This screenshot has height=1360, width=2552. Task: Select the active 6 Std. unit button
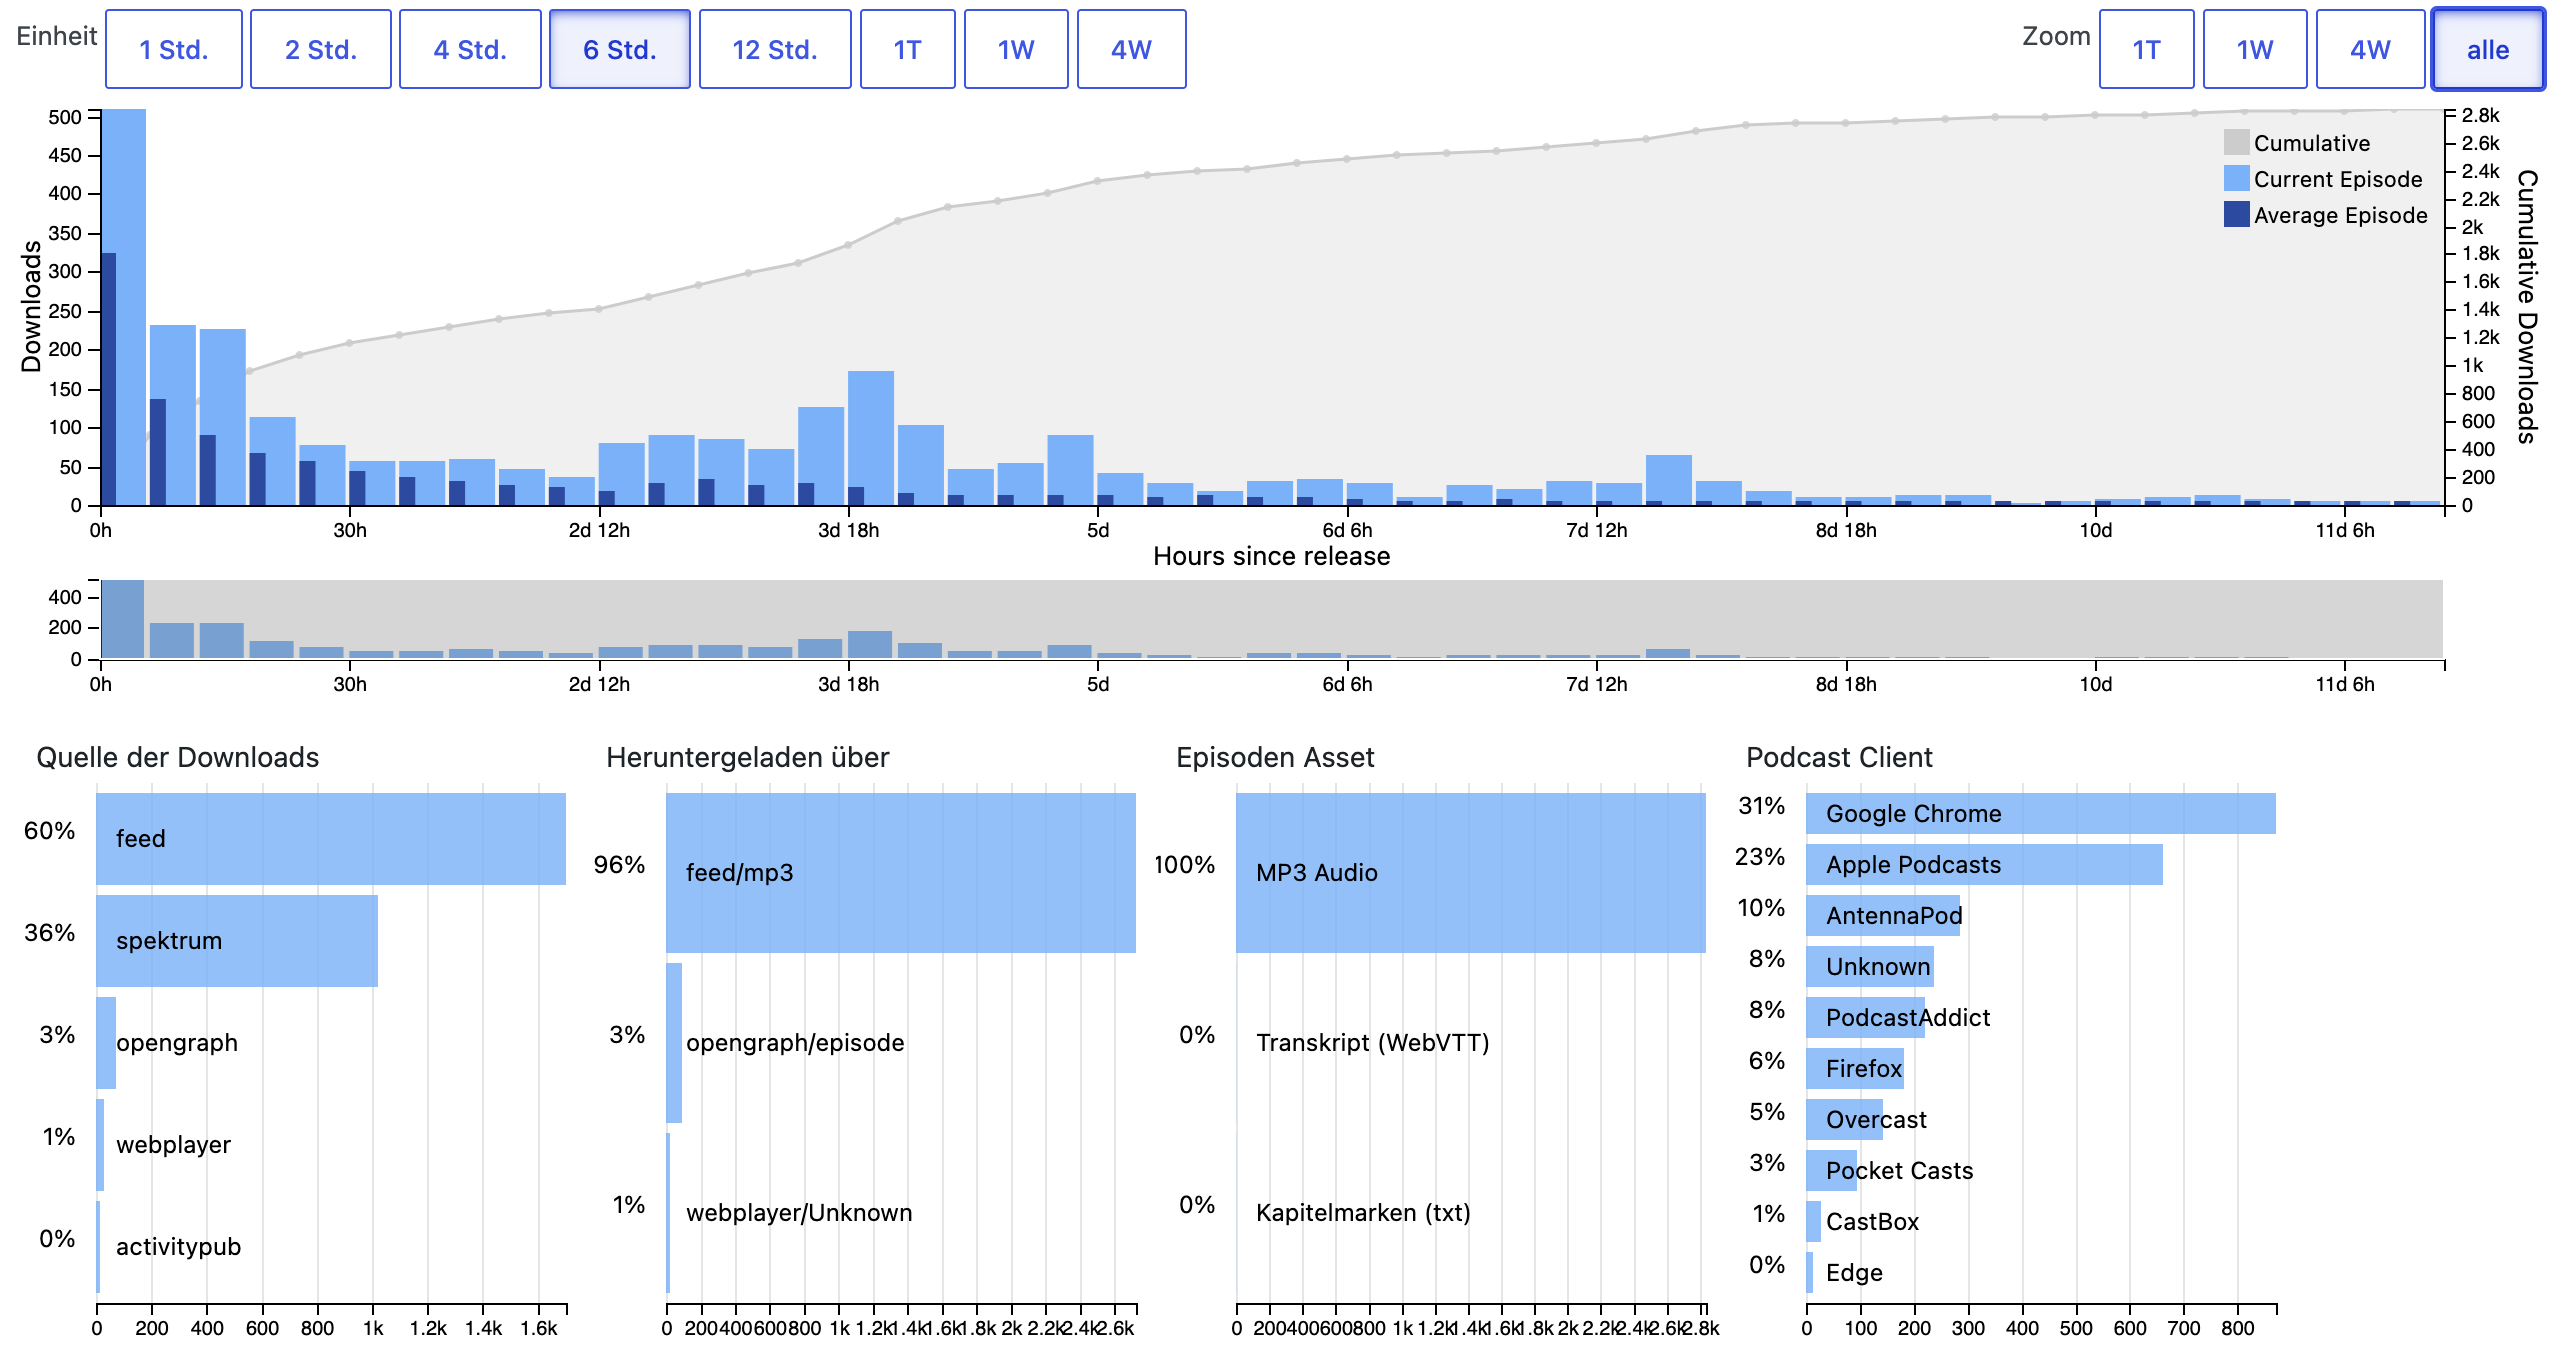tap(620, 49)
